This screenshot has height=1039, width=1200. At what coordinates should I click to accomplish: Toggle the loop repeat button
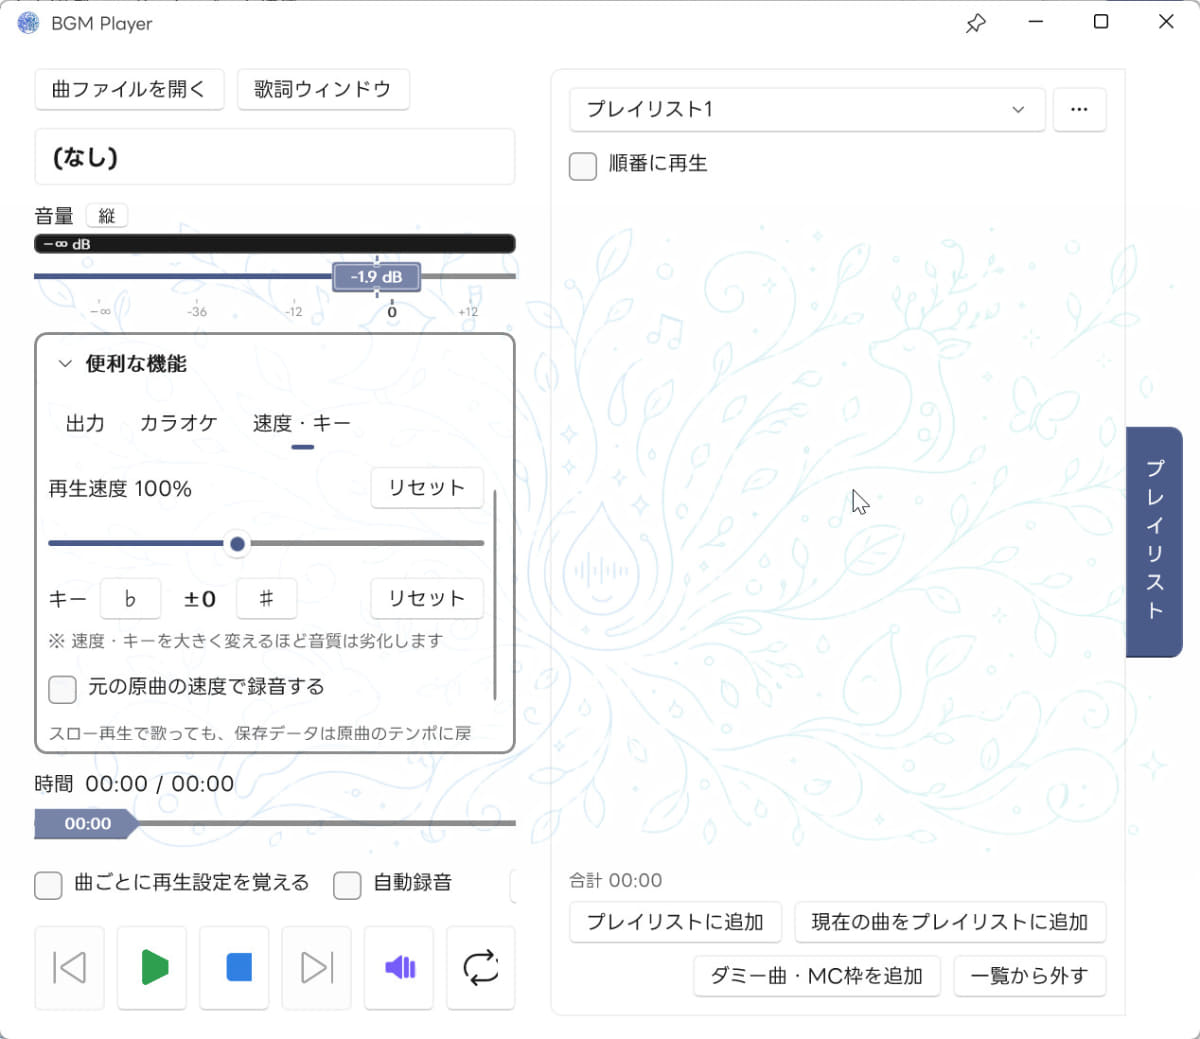(x=481, y=968)
